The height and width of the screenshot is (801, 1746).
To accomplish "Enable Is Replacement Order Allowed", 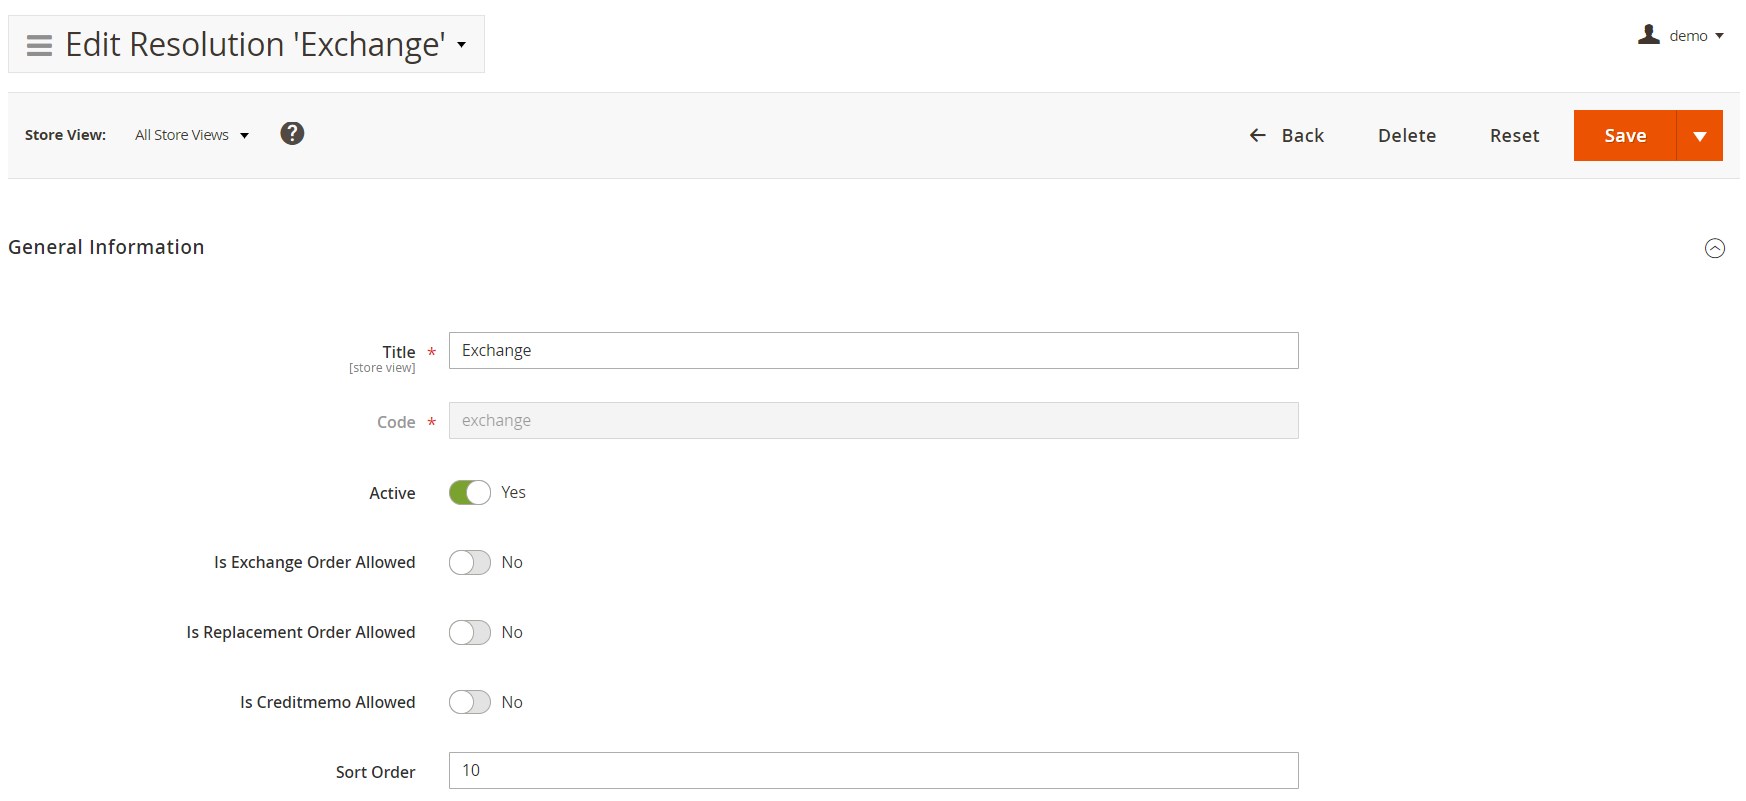I will pos(470,633).
